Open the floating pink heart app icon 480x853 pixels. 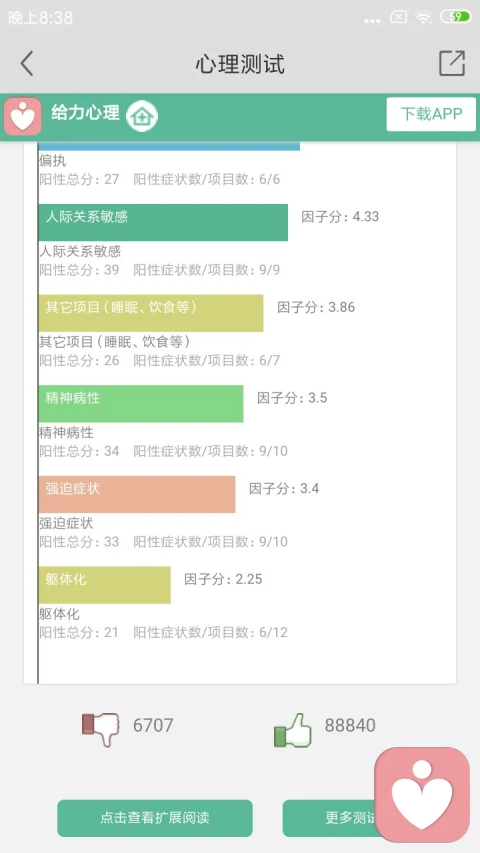tap(422, 794)
